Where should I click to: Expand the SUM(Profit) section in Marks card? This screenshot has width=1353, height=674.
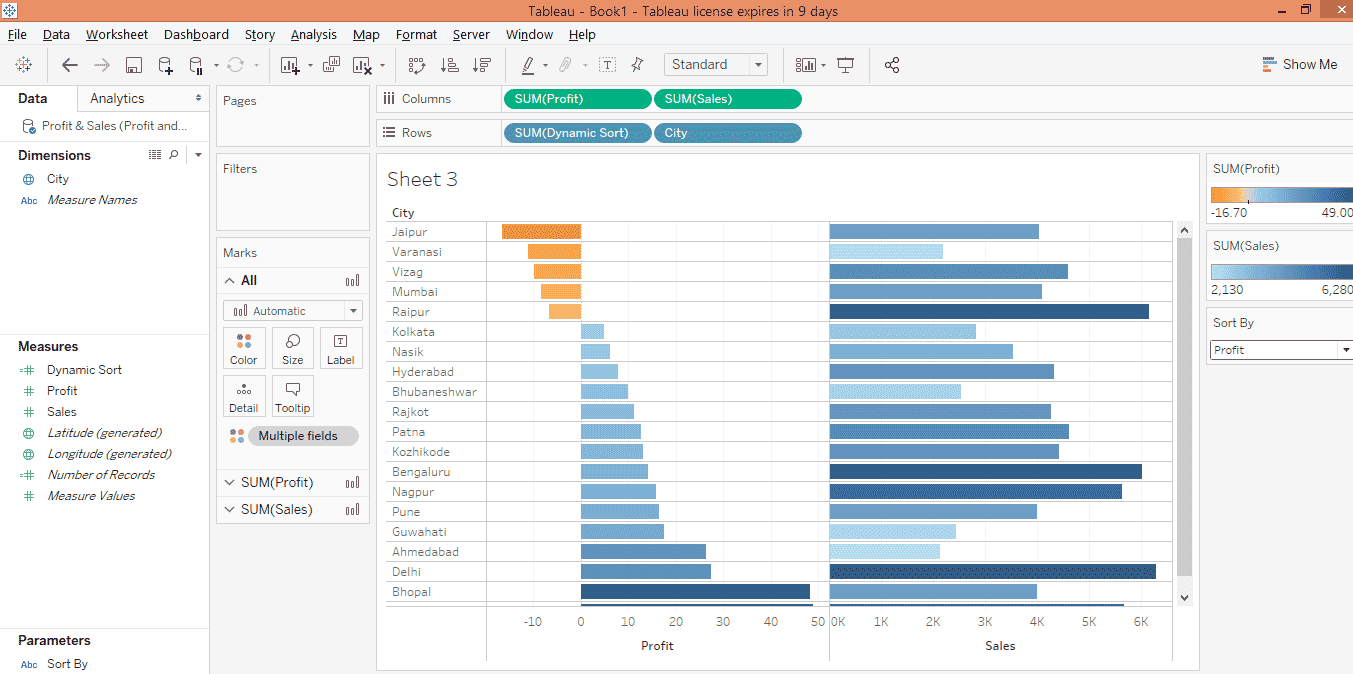coord(229,482)
